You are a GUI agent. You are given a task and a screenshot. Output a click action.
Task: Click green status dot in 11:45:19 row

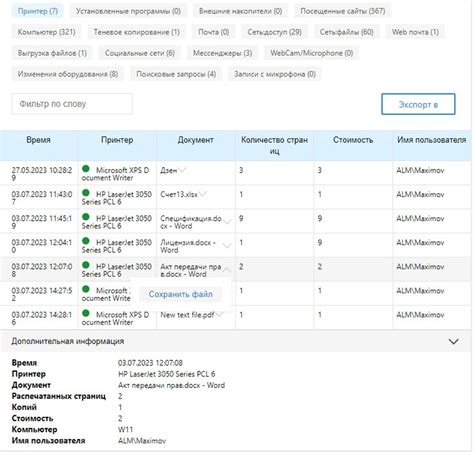[x=86, y=217]
